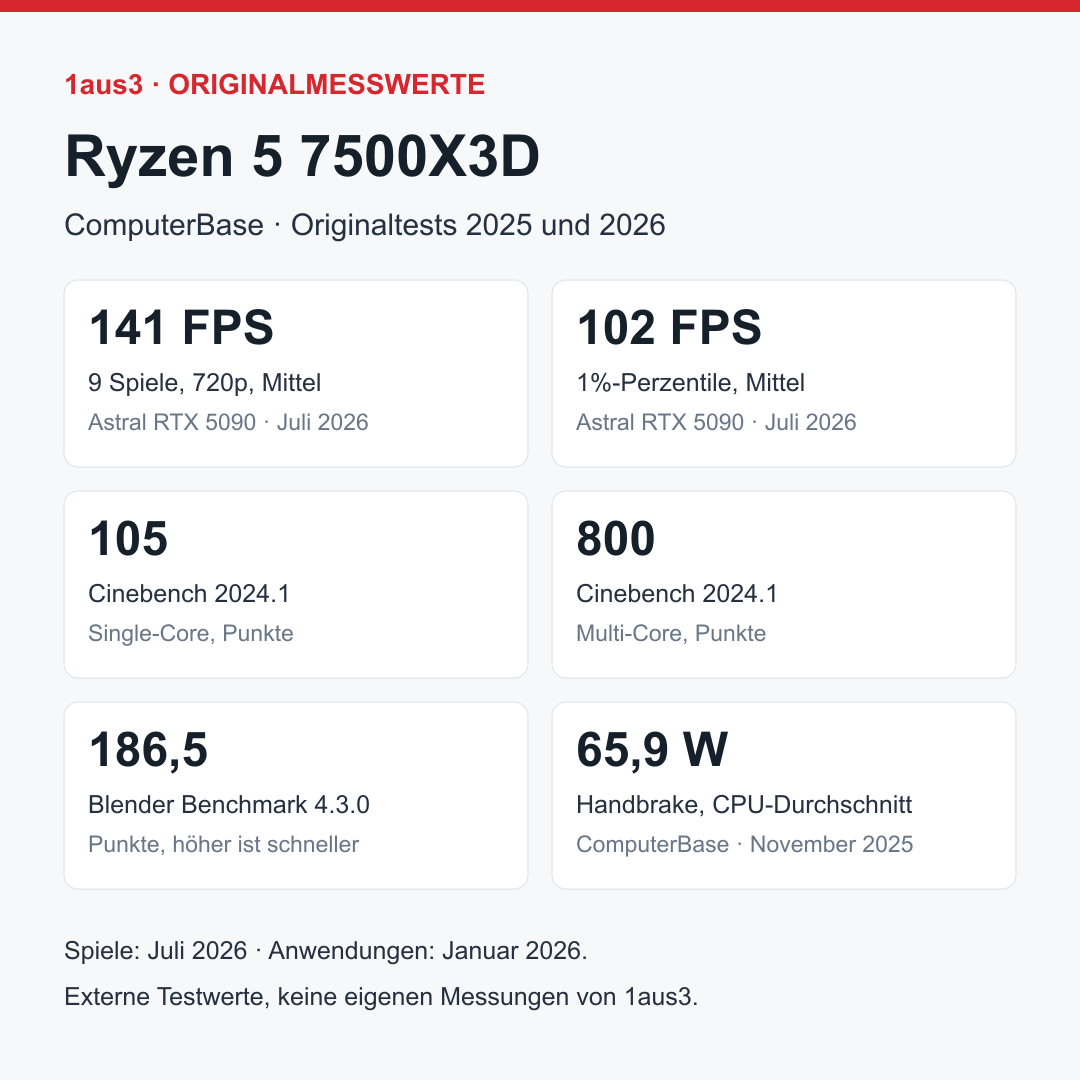
Task: Click 'ComputerBase · November 2025' caption
Action: (x=745, y=844)
